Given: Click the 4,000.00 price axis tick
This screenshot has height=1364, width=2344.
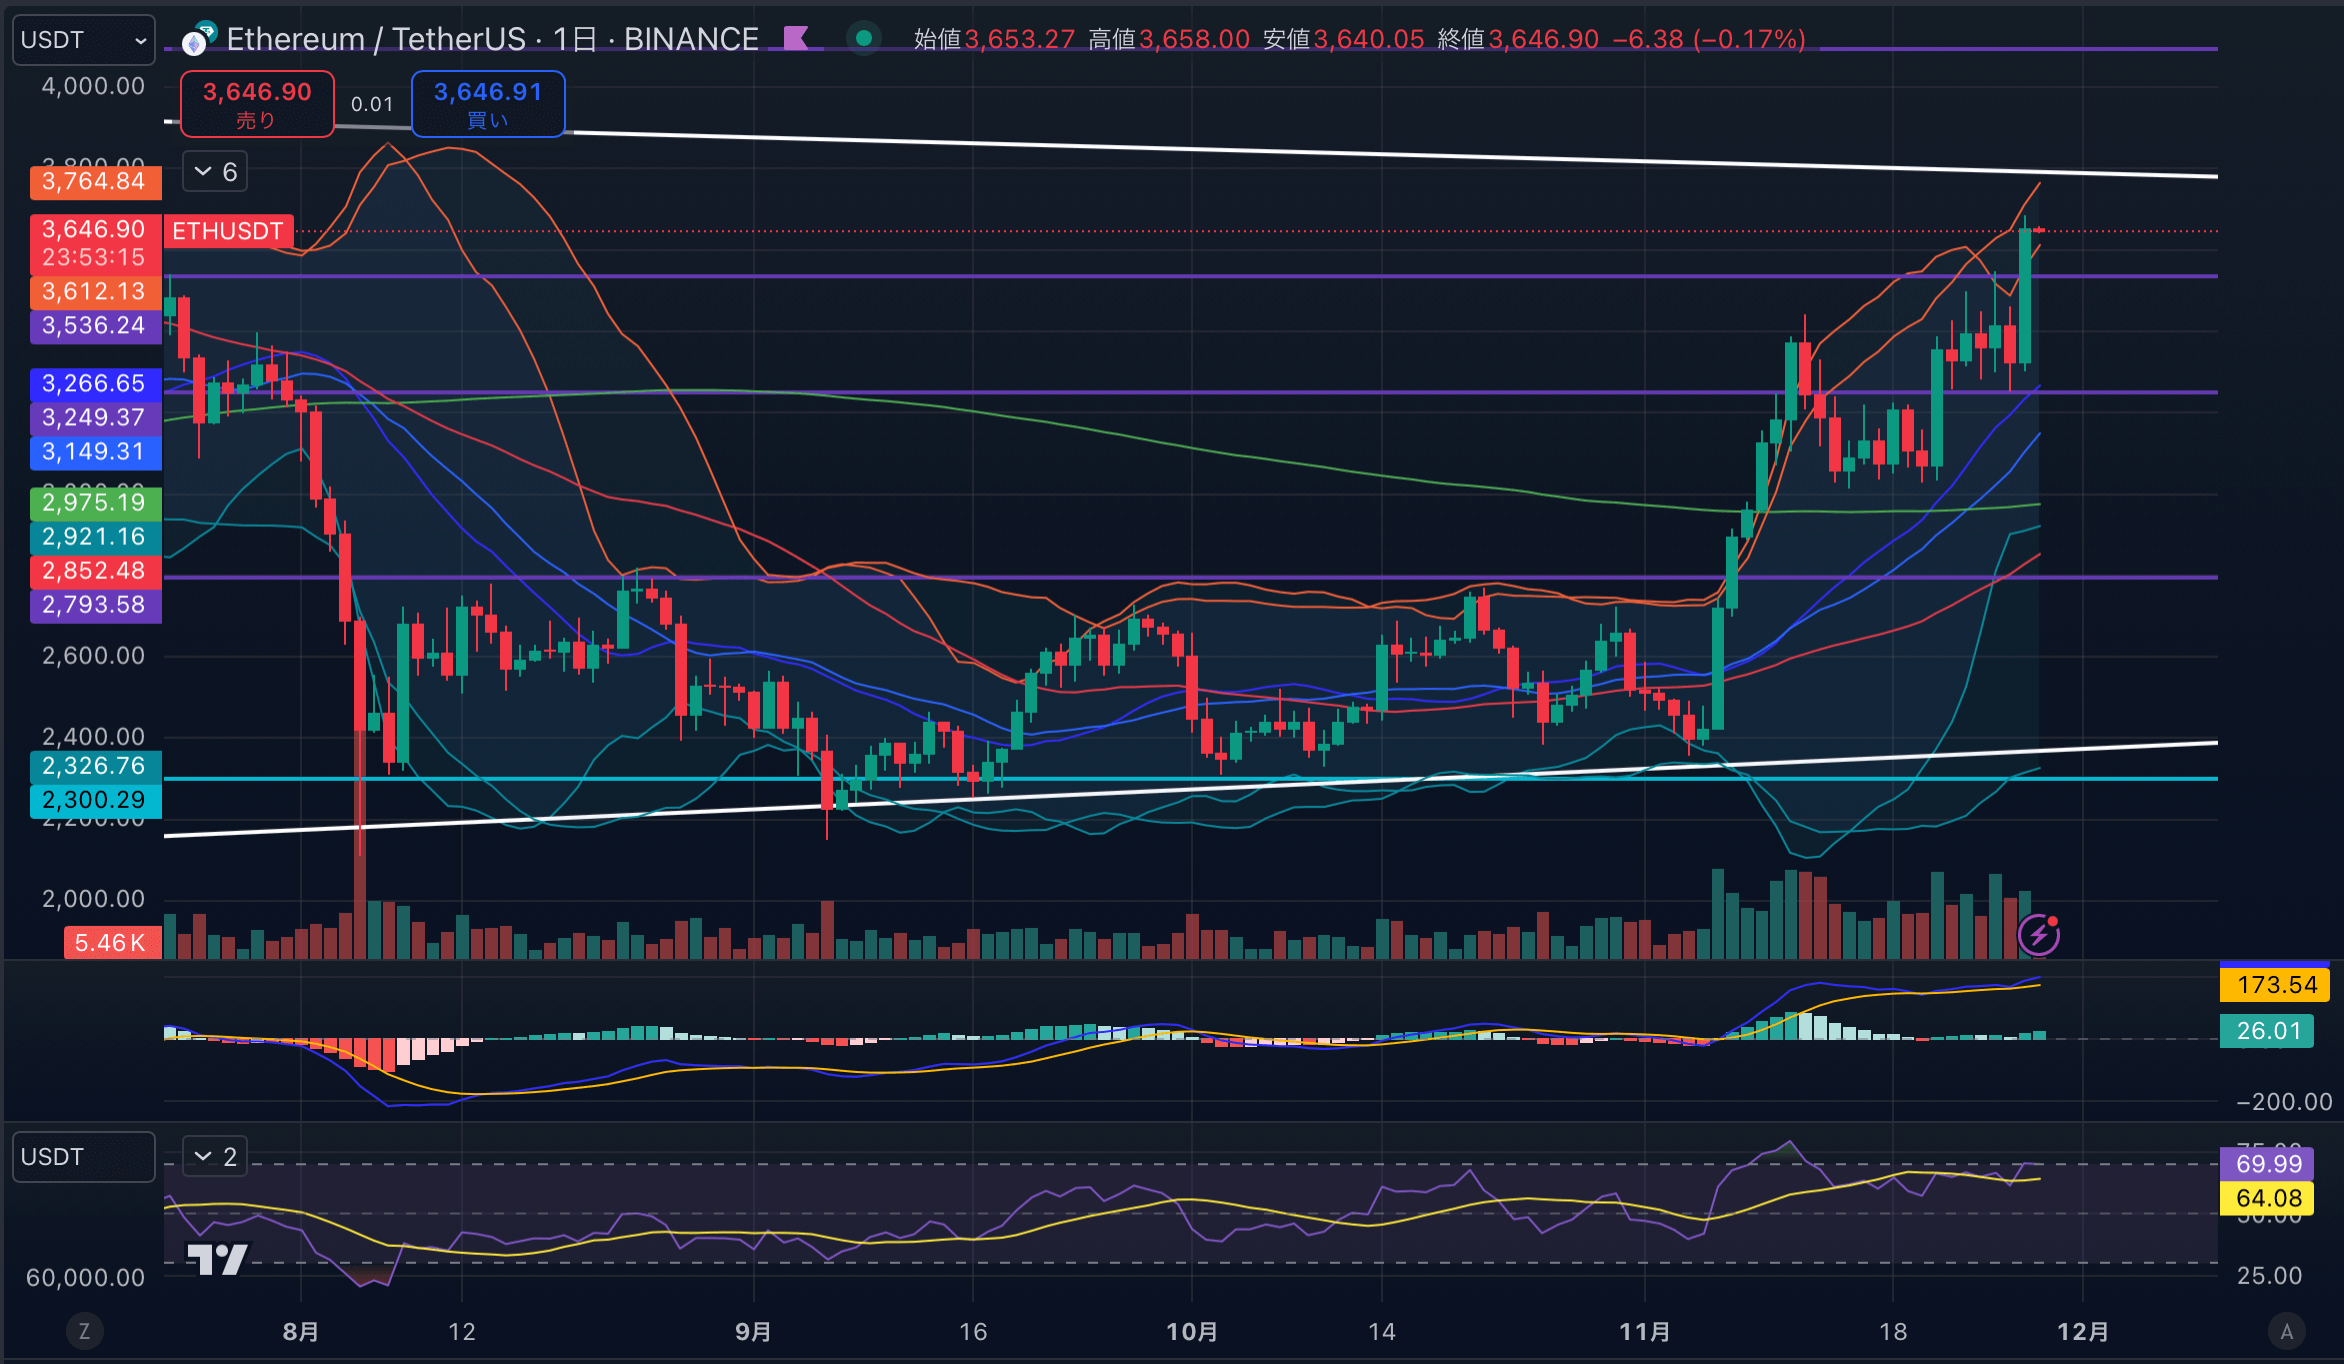Looking at the screenshot, I should (93, 86).
